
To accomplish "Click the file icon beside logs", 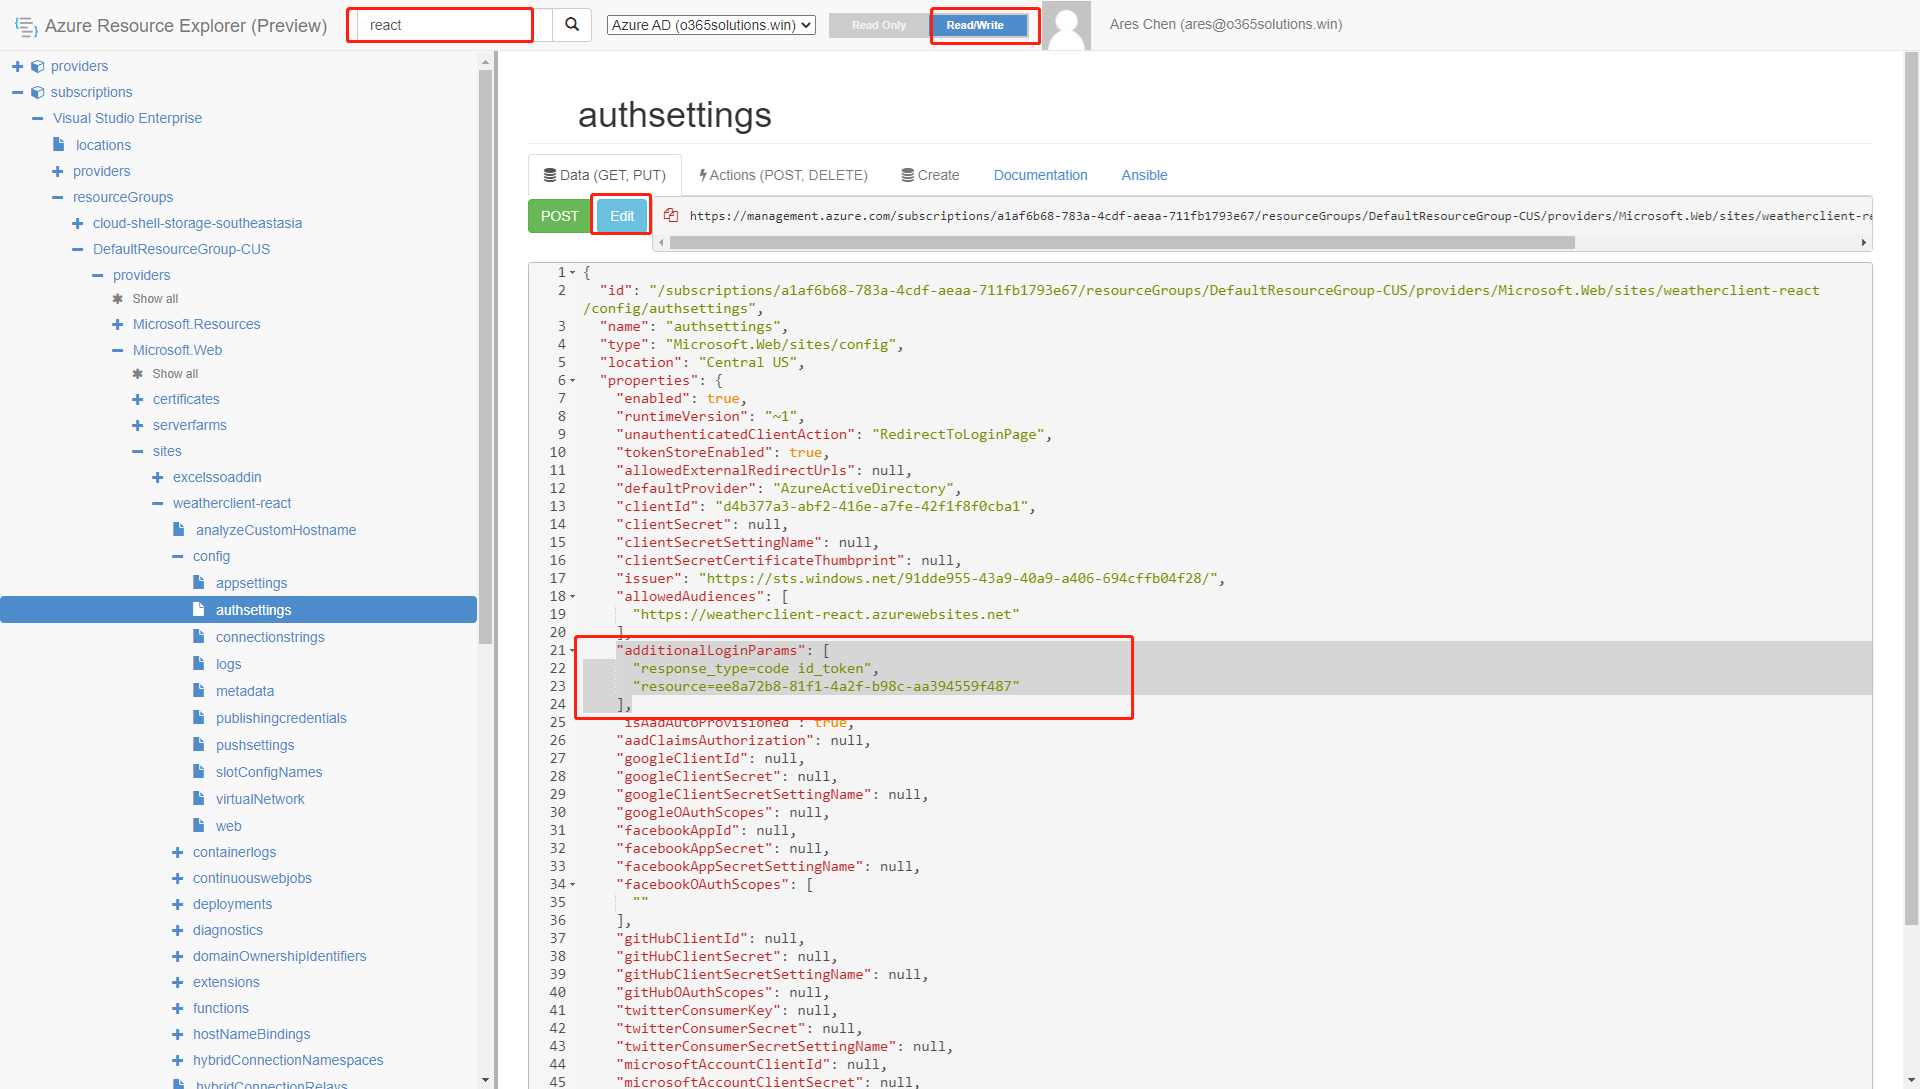I will 199,663.
